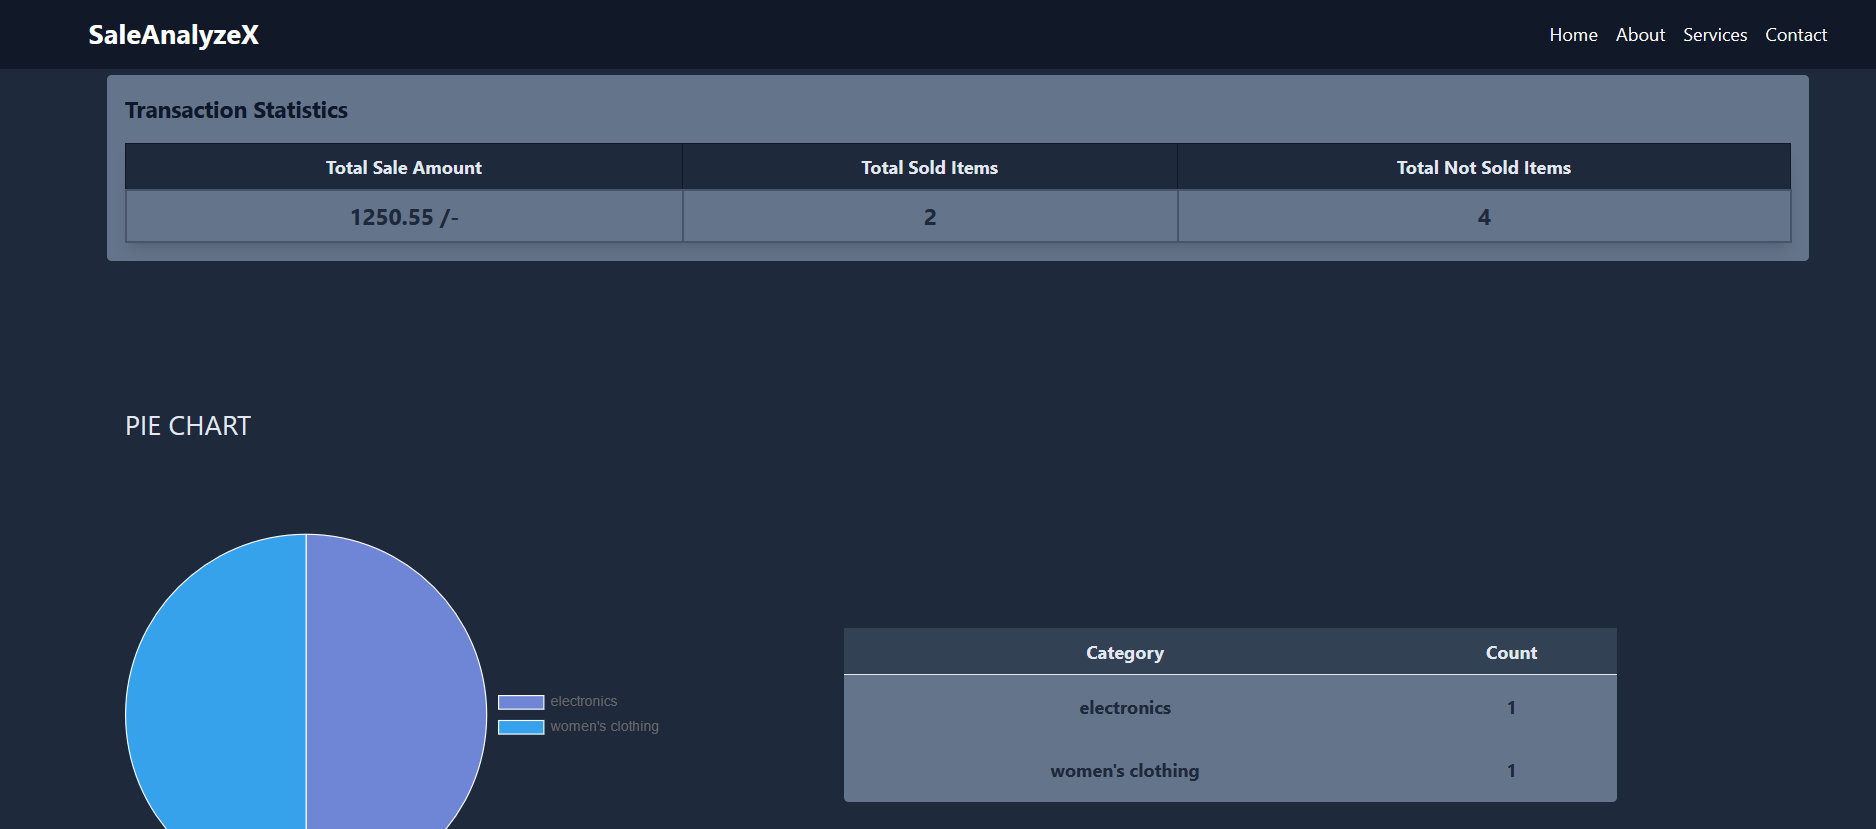
Task: Open the About navigation link
Action: (1640, 35)
